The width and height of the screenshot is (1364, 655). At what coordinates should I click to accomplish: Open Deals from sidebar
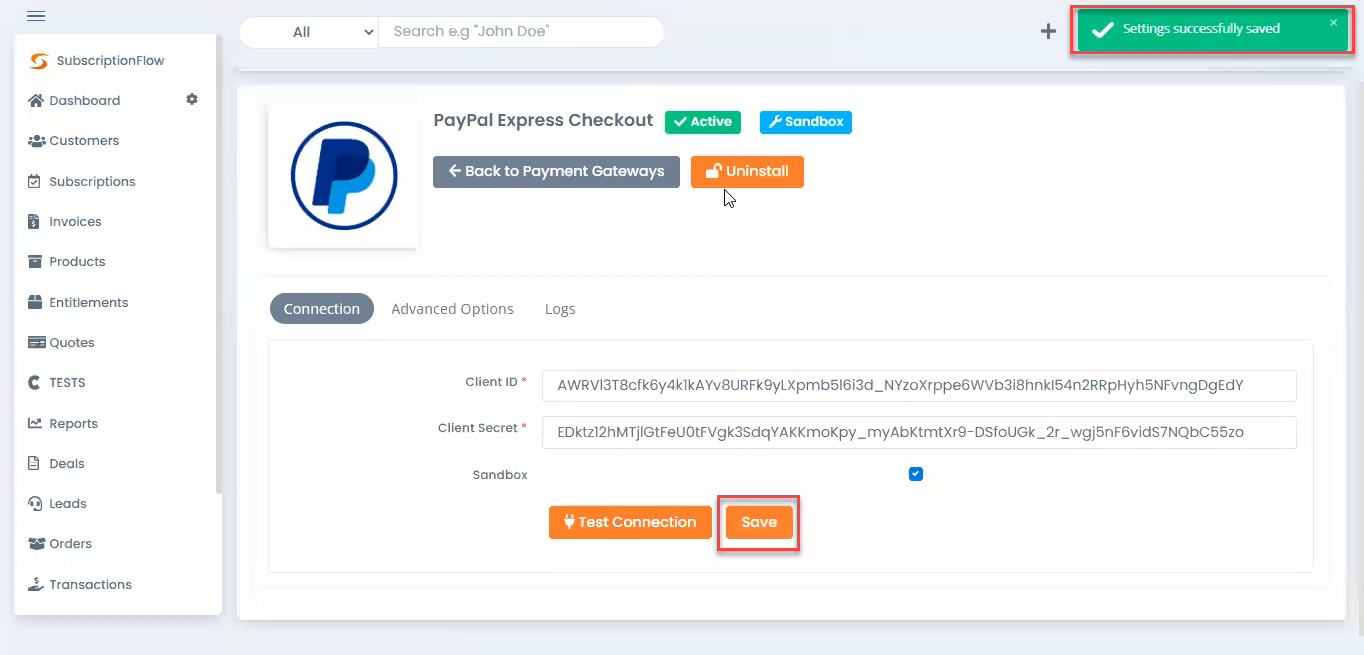(67, 463)
